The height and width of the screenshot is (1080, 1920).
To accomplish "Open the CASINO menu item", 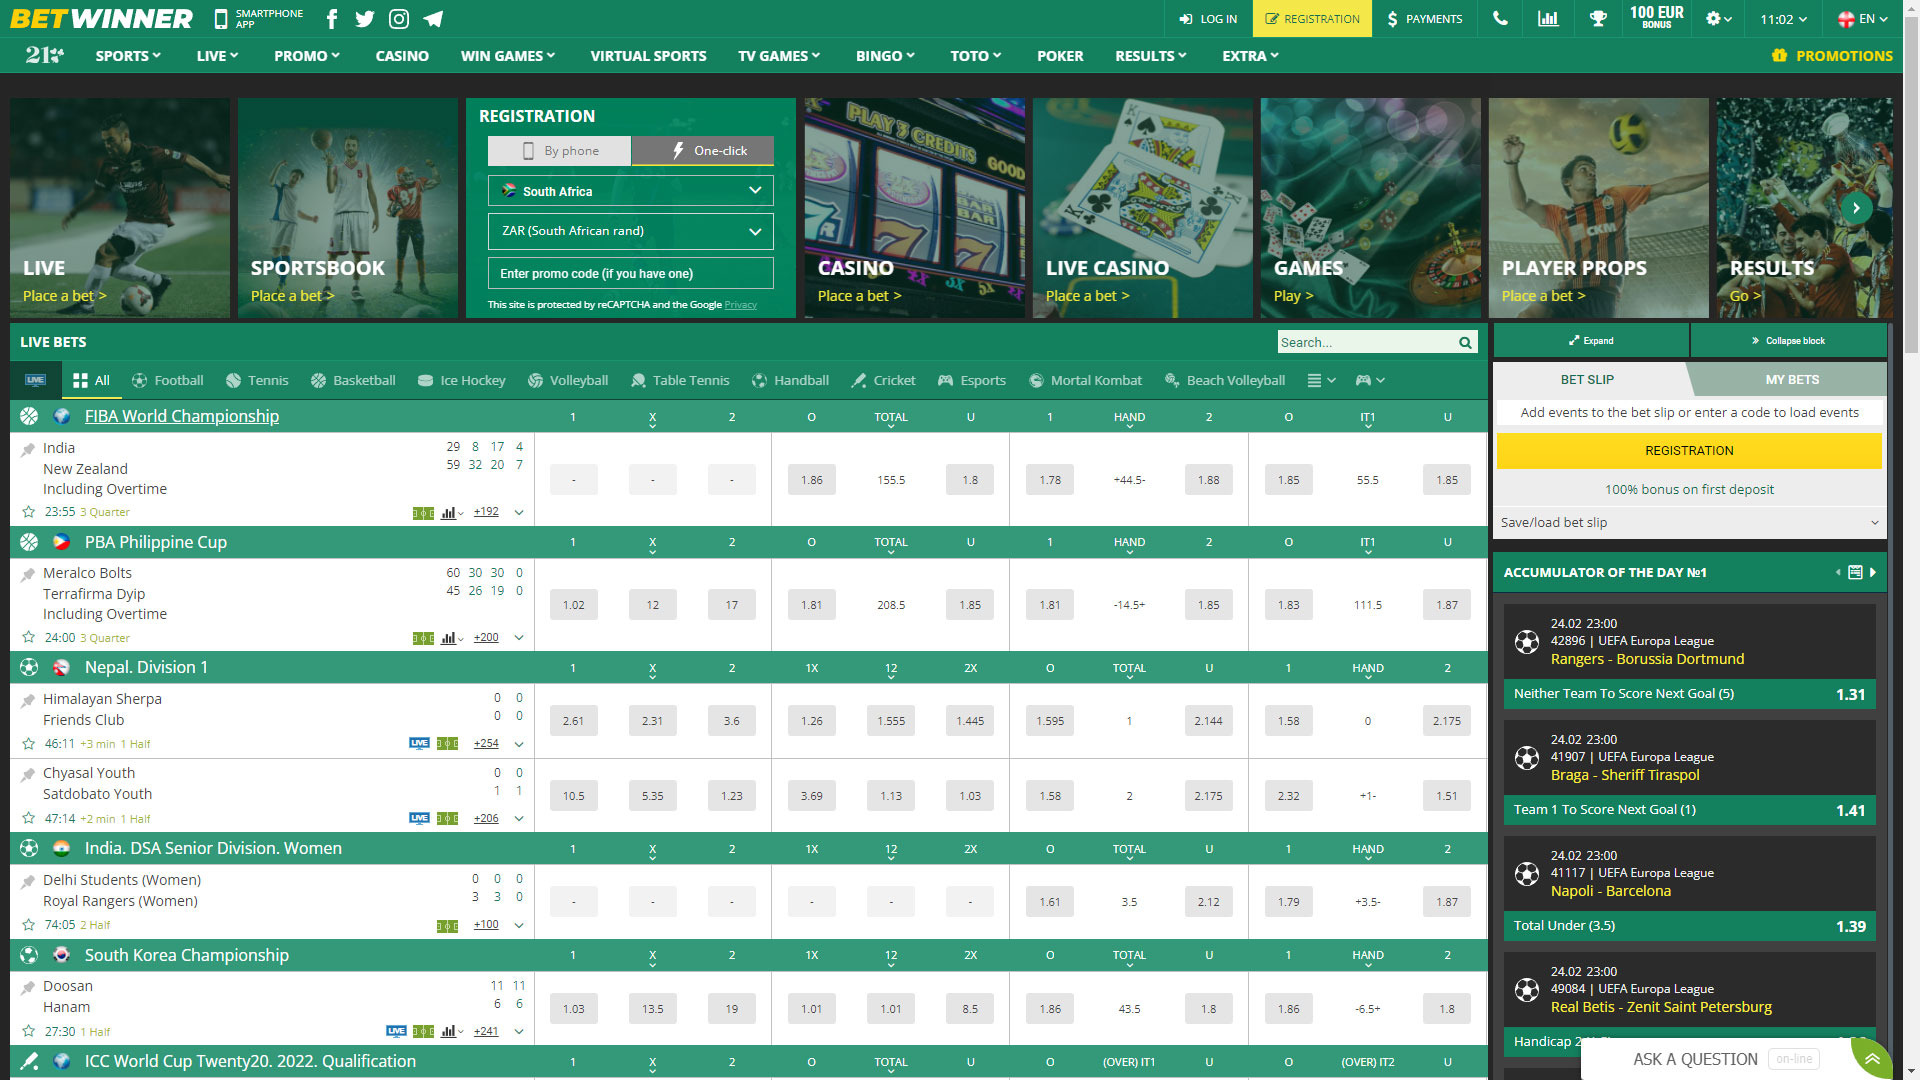I will point(402,56).
